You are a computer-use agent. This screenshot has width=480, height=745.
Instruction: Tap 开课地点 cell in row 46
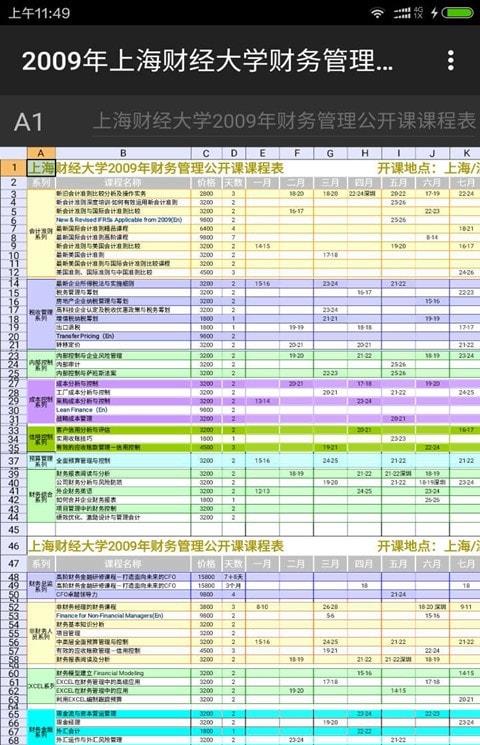429,546
